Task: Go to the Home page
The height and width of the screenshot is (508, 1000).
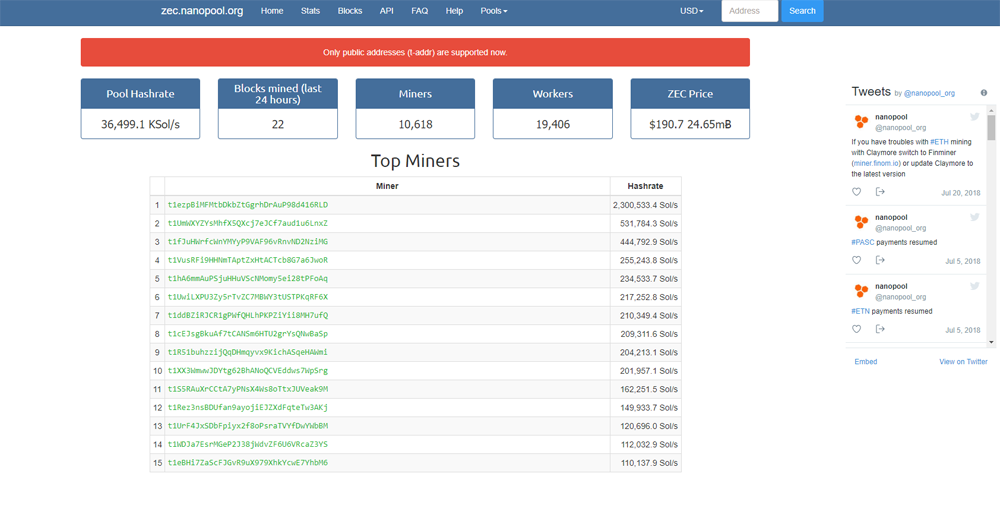Action: [x=272, y=11]
